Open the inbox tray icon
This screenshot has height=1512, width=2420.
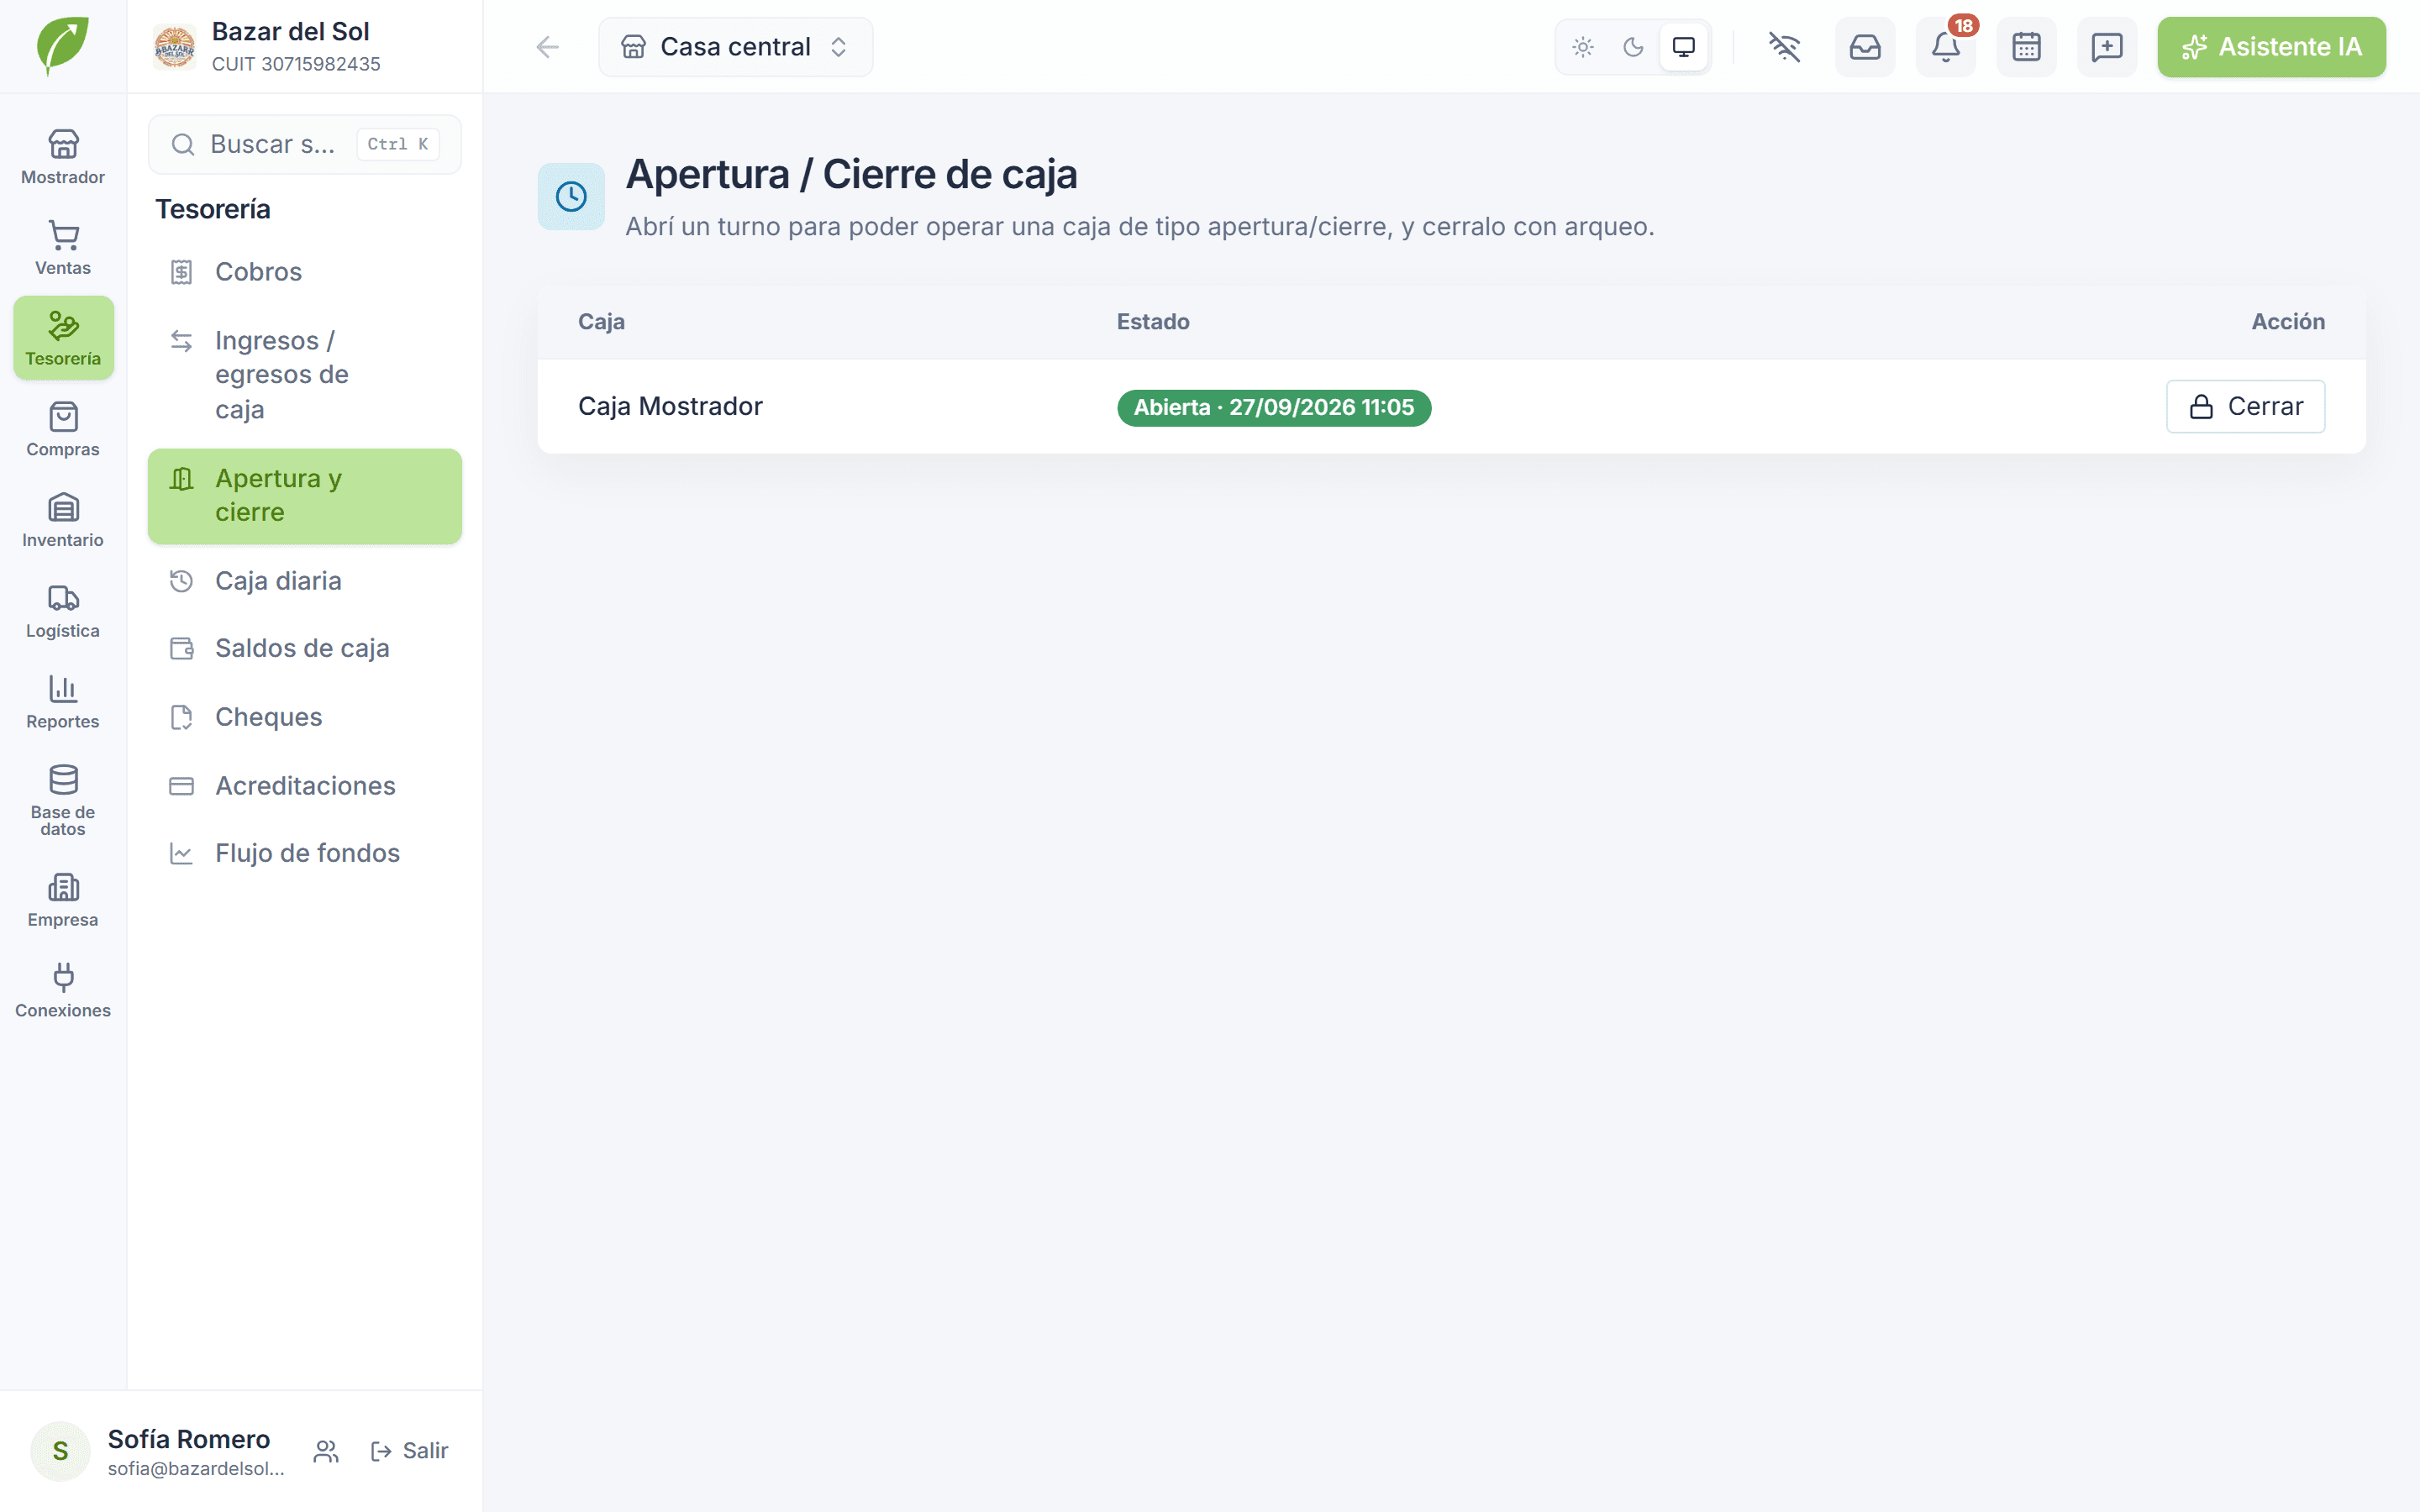(x=1865, y=47)
